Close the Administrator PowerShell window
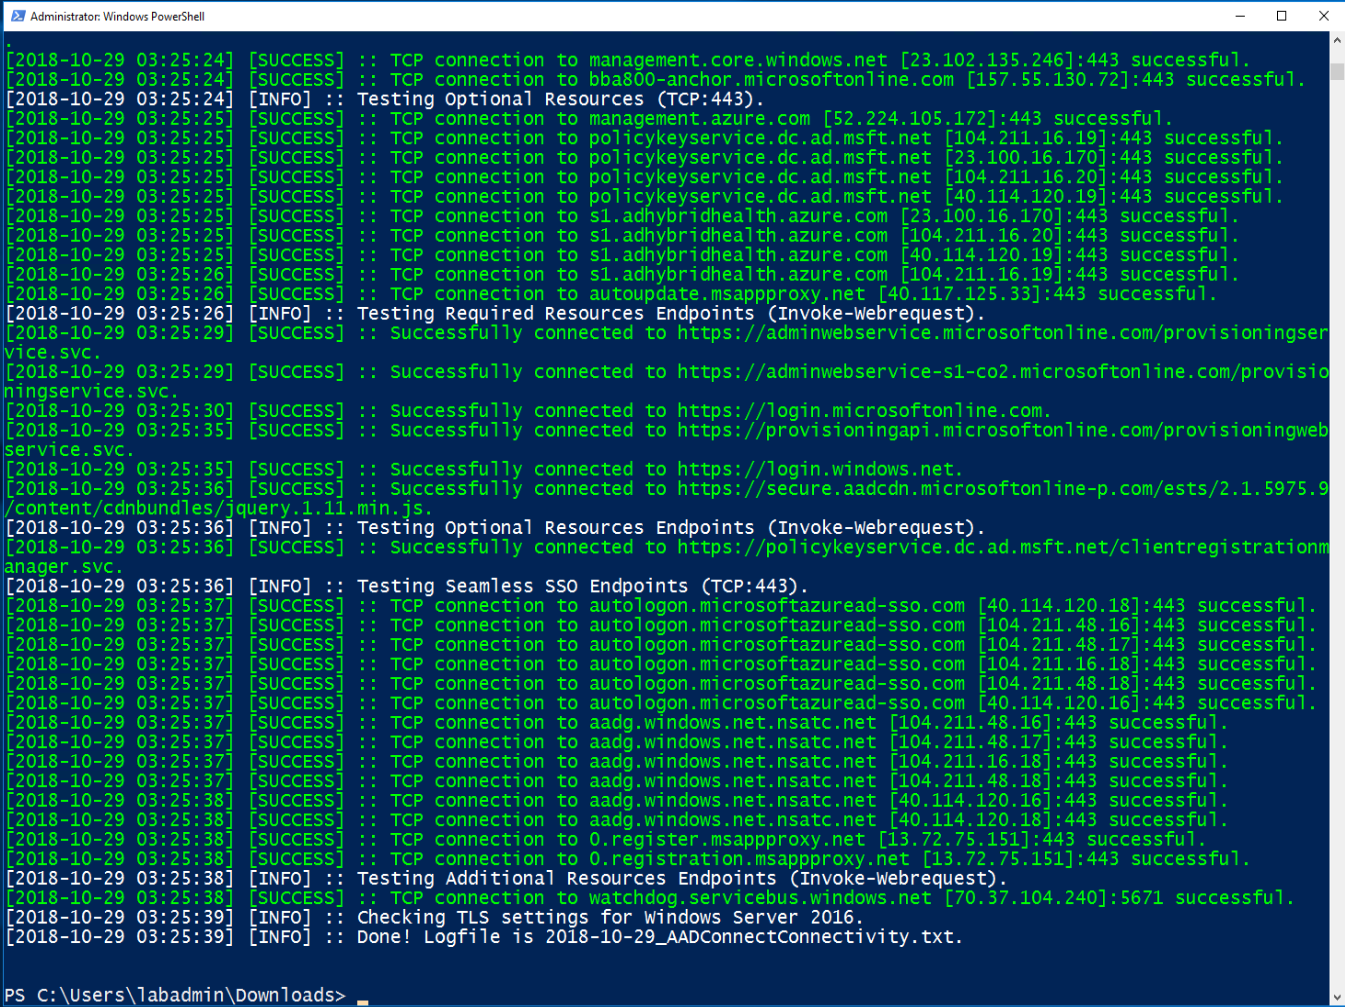Image resolution: width=1345 pixels, height=1007 pixels. click(x=1323, y=16)
